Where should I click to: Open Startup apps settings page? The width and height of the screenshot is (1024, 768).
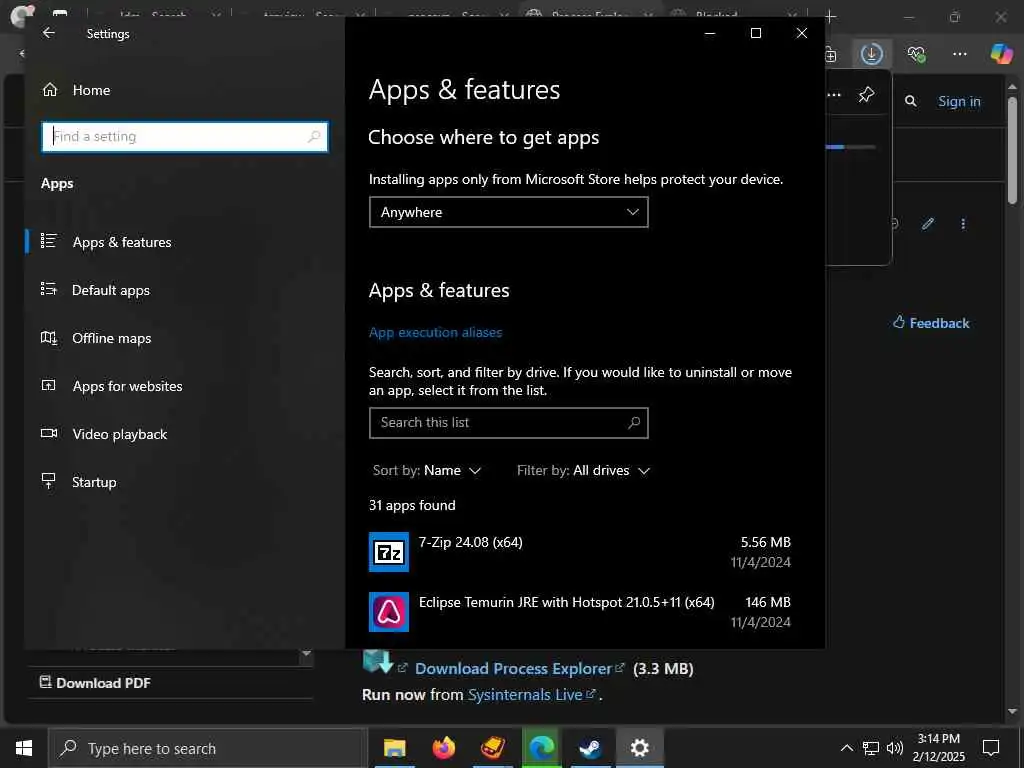point(94,482)
